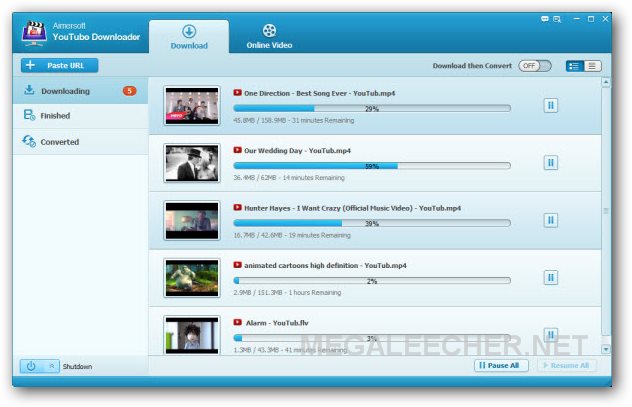Click the scrollbar down arrow
This screenshot has width=632, height=407.
(x=606, y=349)
